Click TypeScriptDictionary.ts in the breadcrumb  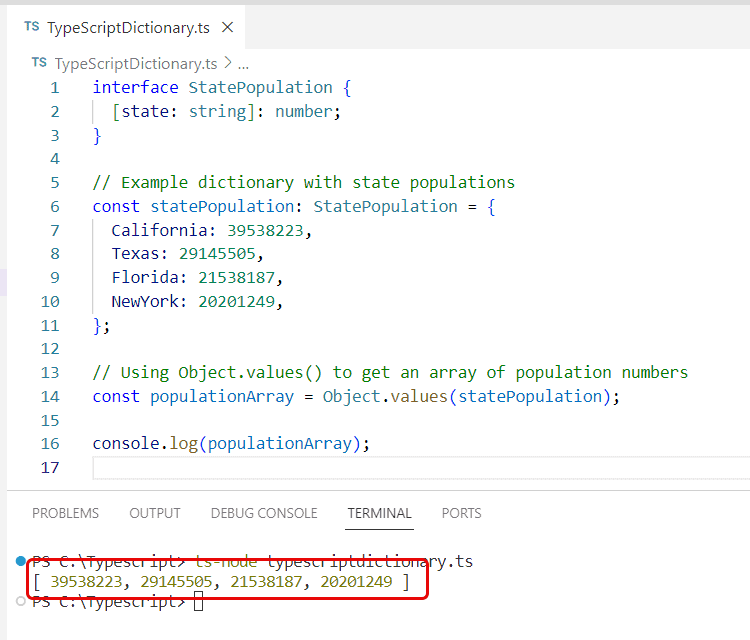pos(136,64)
